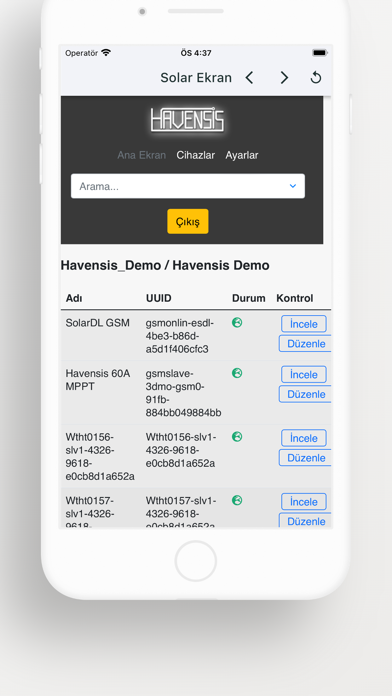
Task: Open the Ana Ekran menu item
Action: (x=142, y=155)
